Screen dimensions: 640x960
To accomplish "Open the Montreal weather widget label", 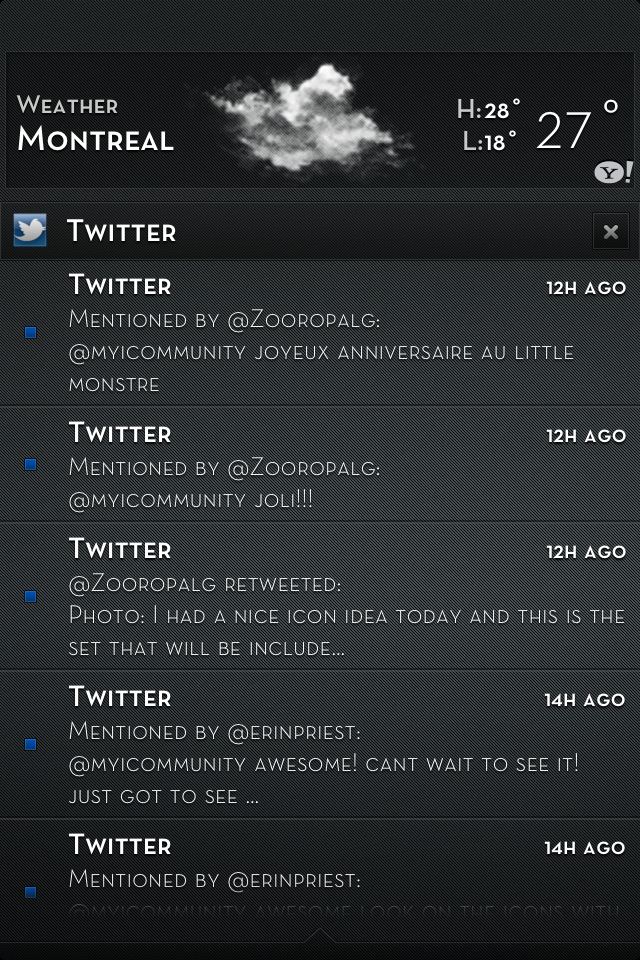I will click(x=96, y=122).
